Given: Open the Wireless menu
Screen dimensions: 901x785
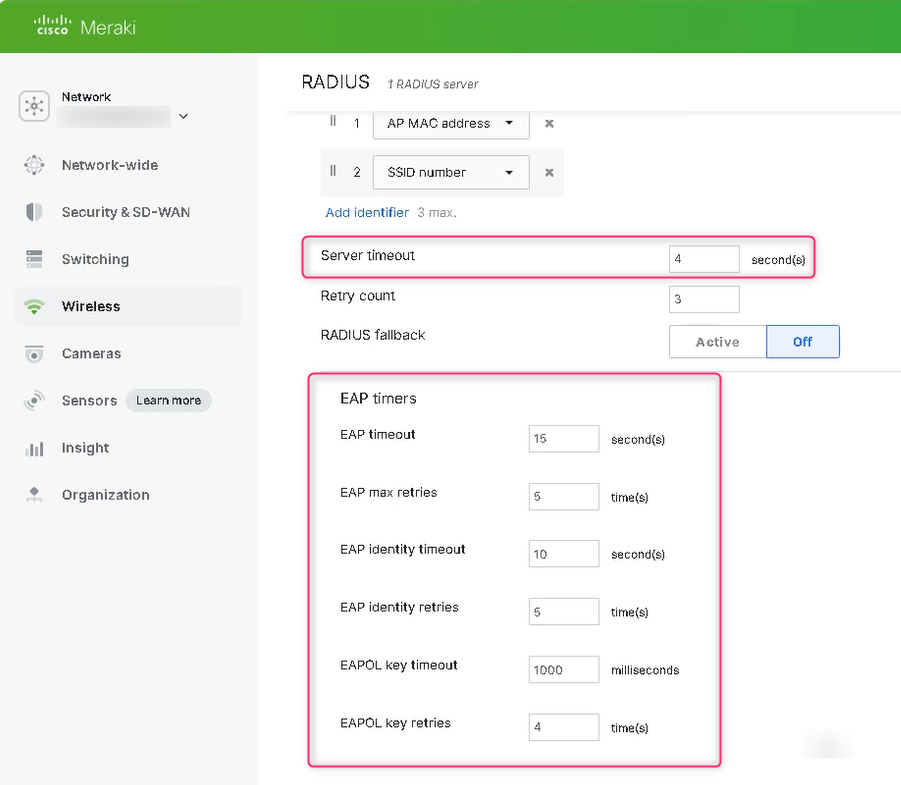Looking at the screenshot, I should [91, 307].
